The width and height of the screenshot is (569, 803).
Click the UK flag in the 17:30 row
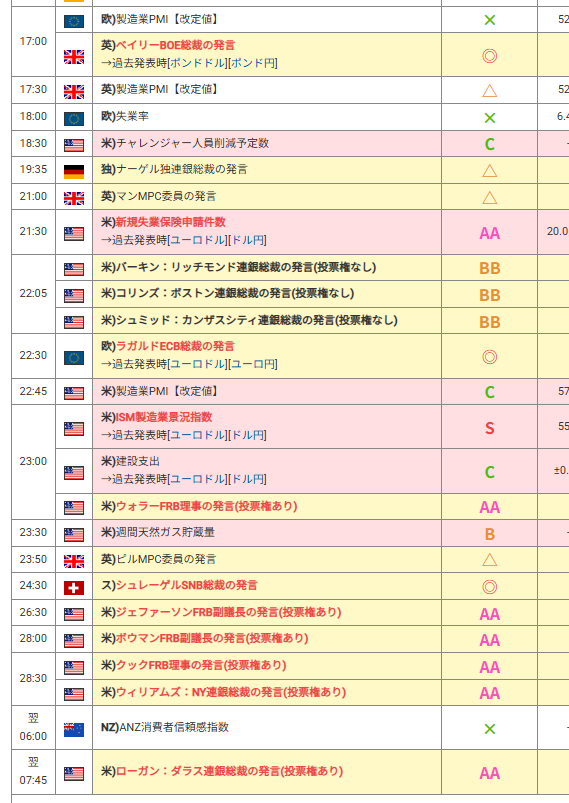tap(74, 92)
